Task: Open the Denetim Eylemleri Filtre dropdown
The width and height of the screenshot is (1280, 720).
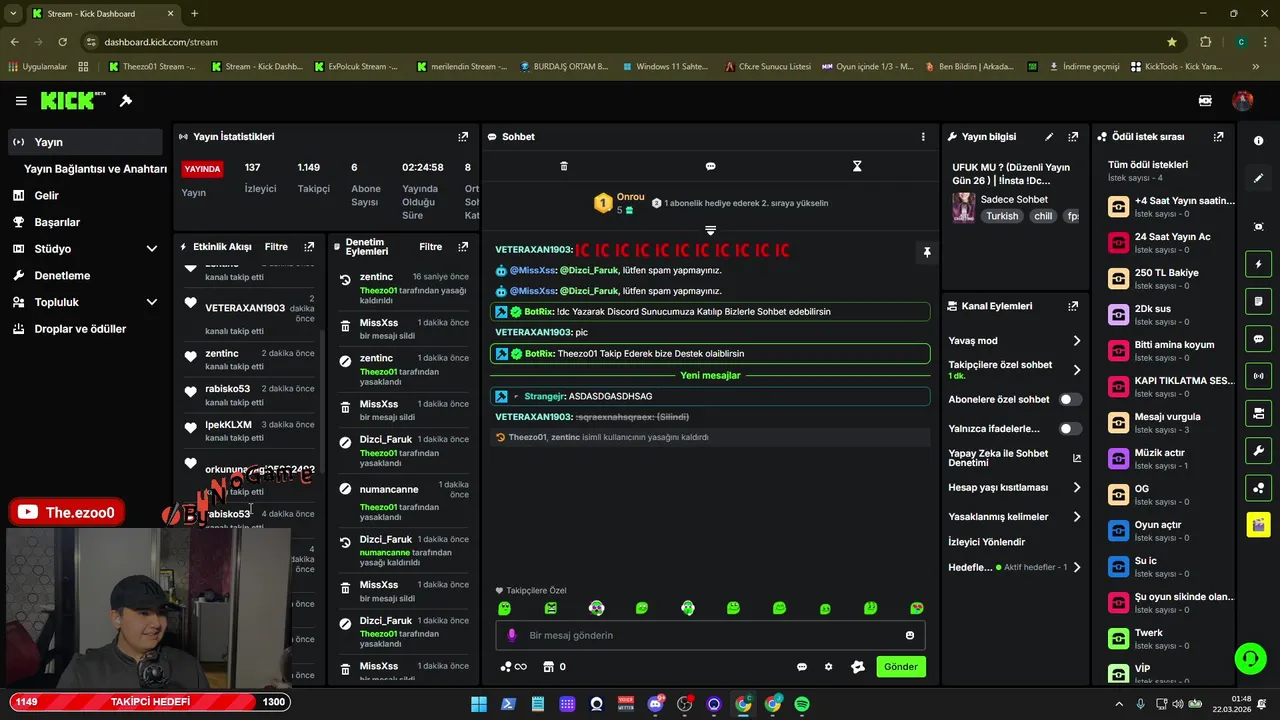Action: tap(431, 247)
